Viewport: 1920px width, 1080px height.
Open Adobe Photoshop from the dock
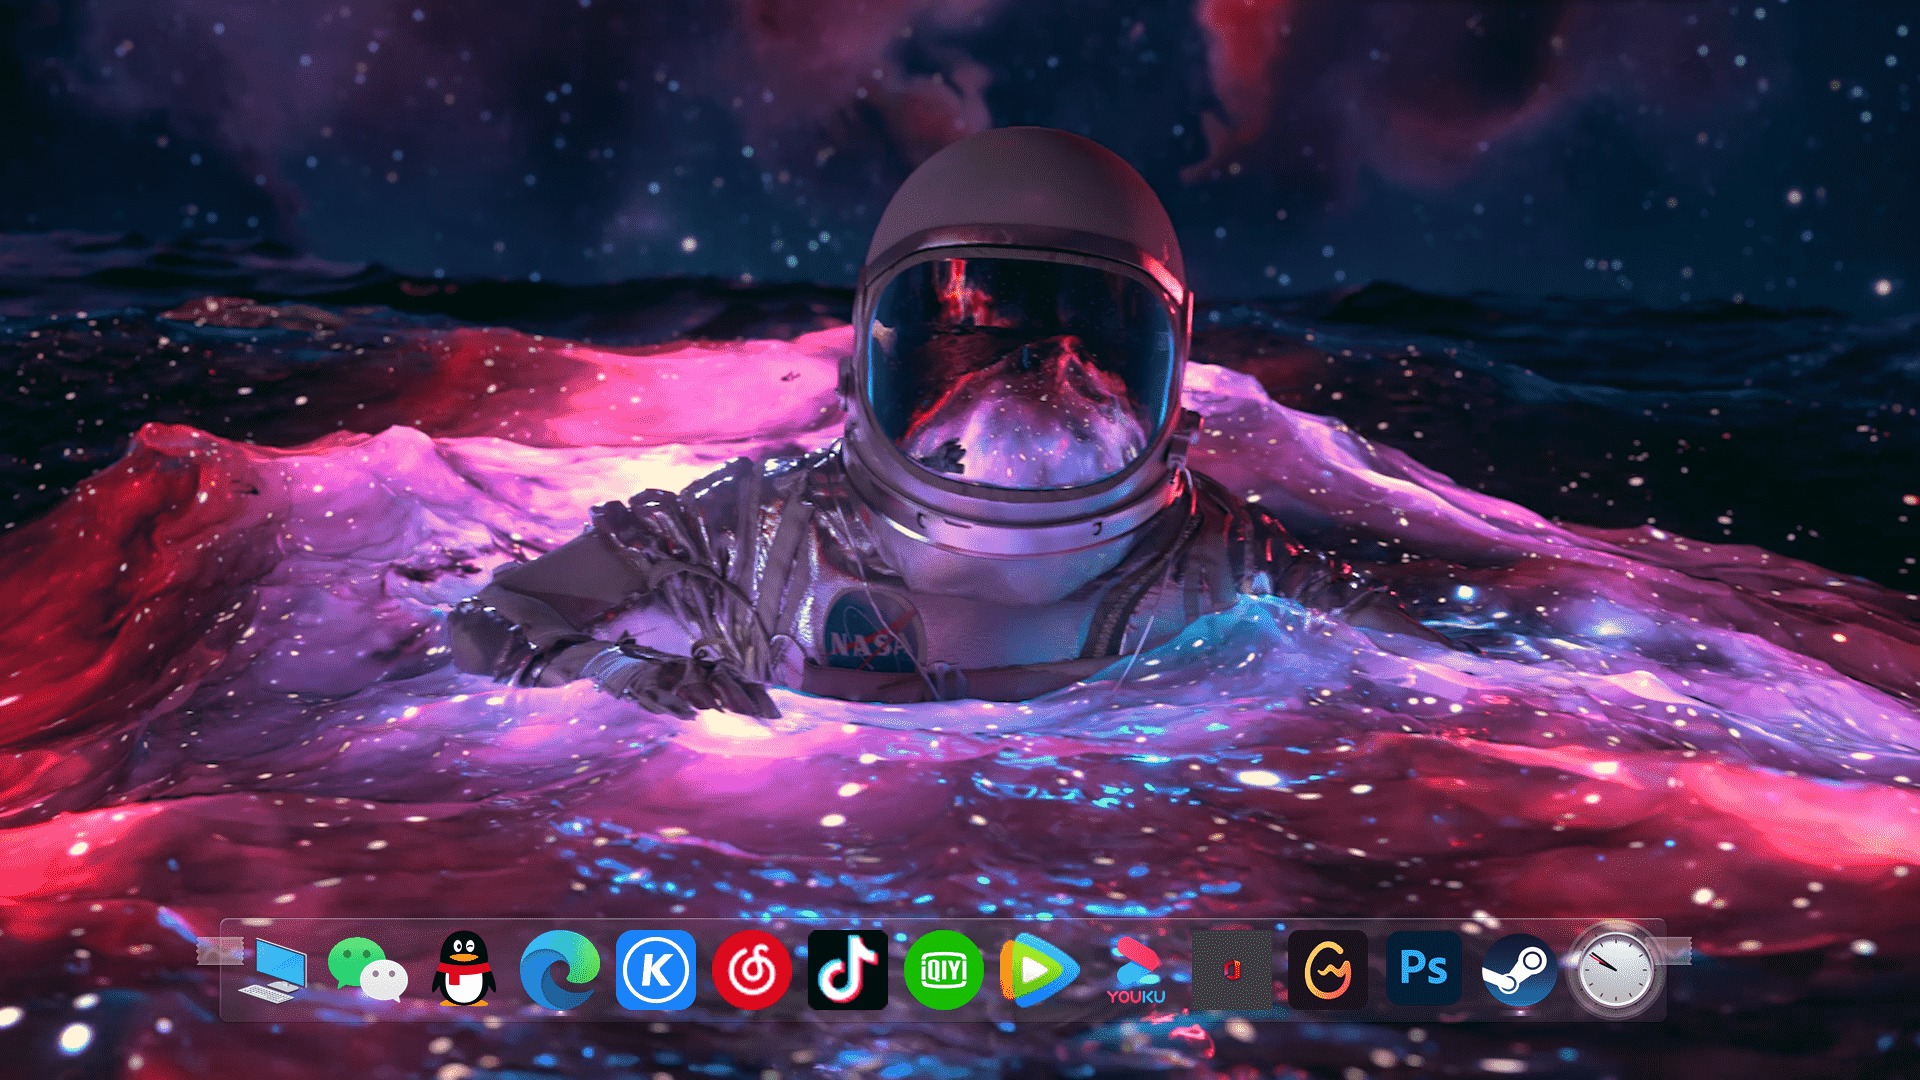pos(1424,968)
